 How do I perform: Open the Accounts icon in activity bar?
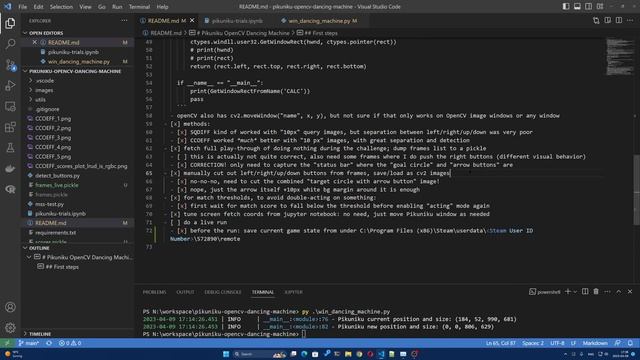click(10, 307)
